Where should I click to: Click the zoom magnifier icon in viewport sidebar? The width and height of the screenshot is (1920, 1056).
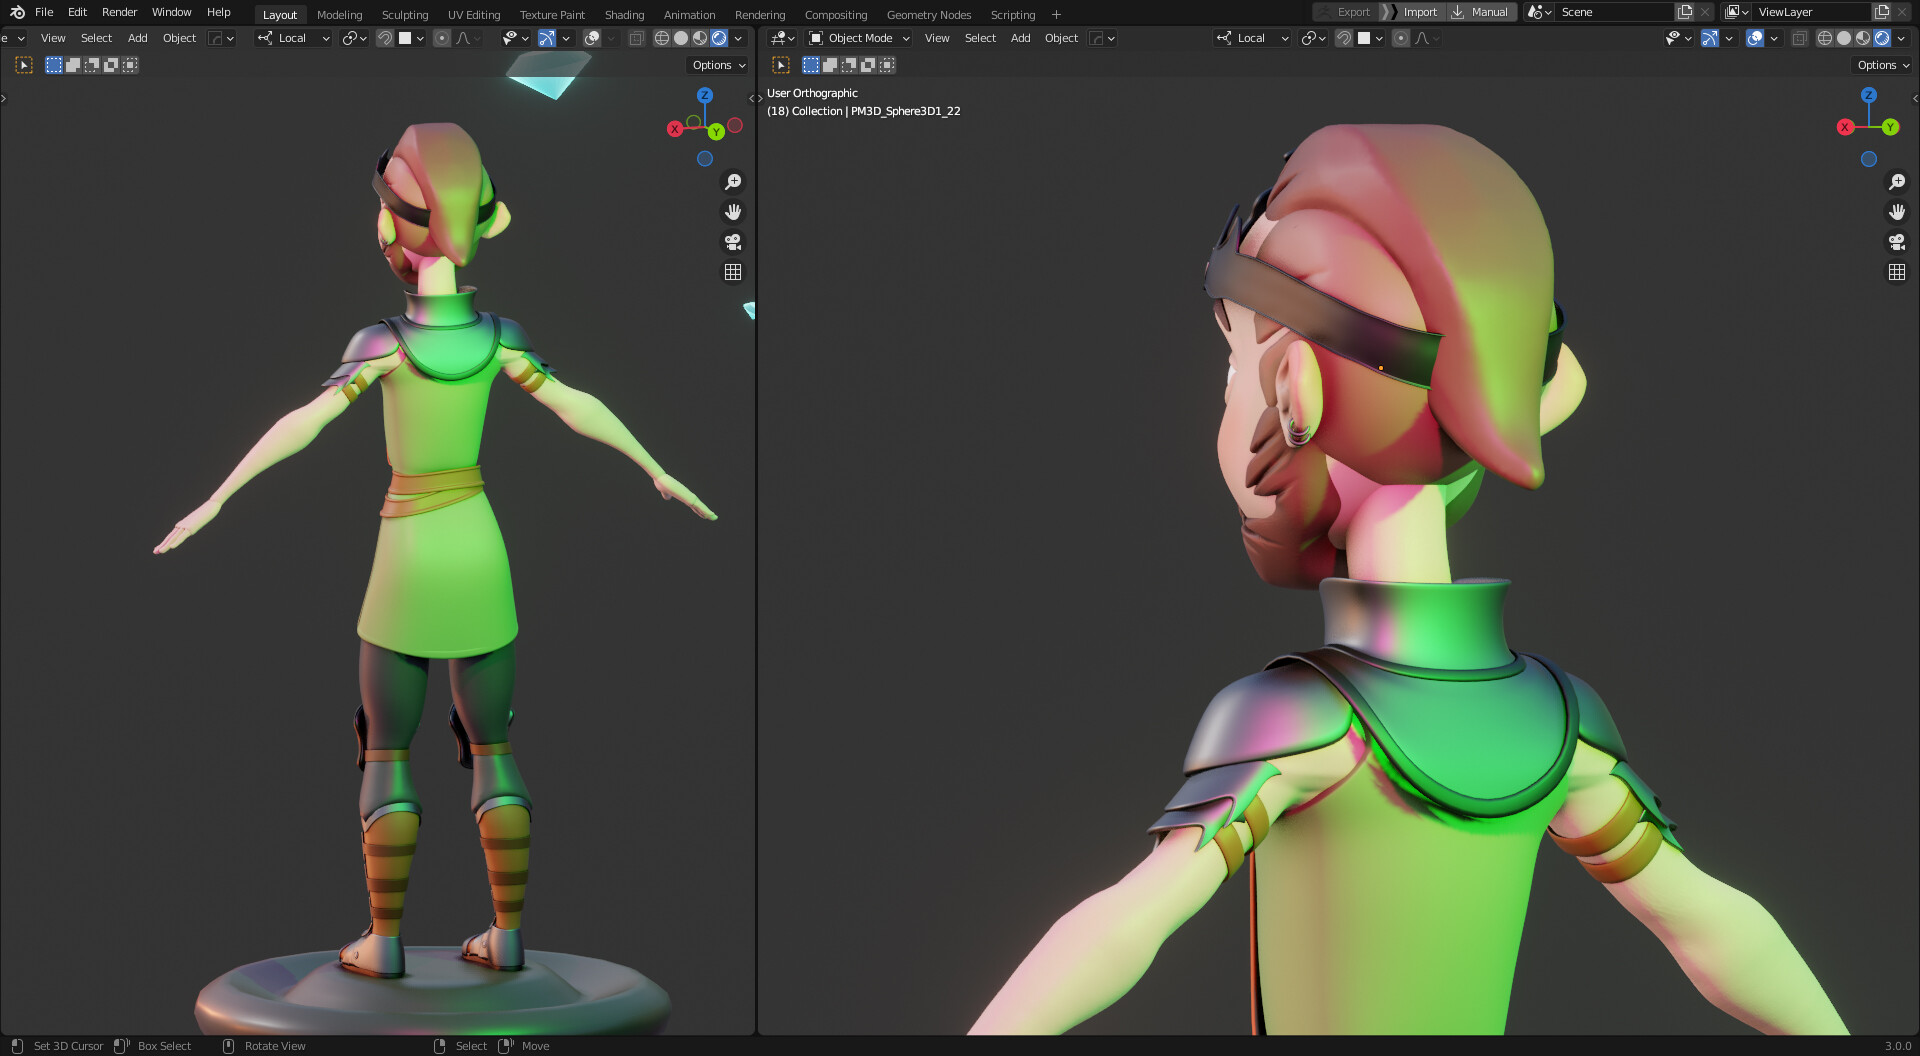733,181
